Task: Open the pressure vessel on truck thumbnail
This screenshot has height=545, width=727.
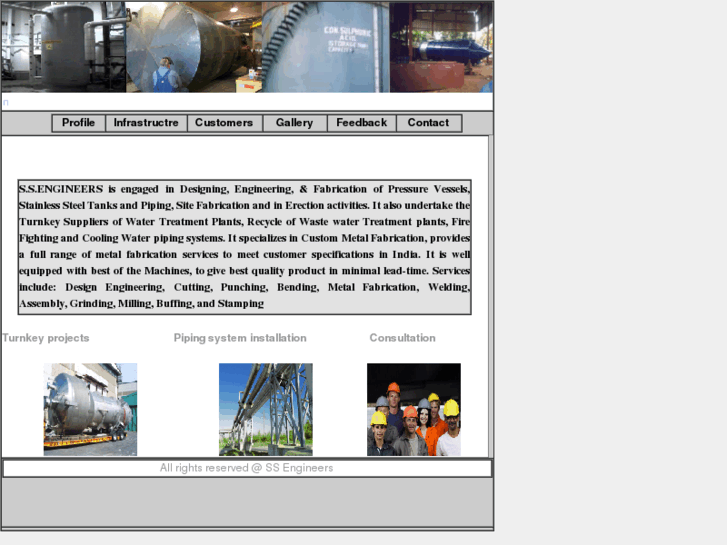Action: point(90,410)
